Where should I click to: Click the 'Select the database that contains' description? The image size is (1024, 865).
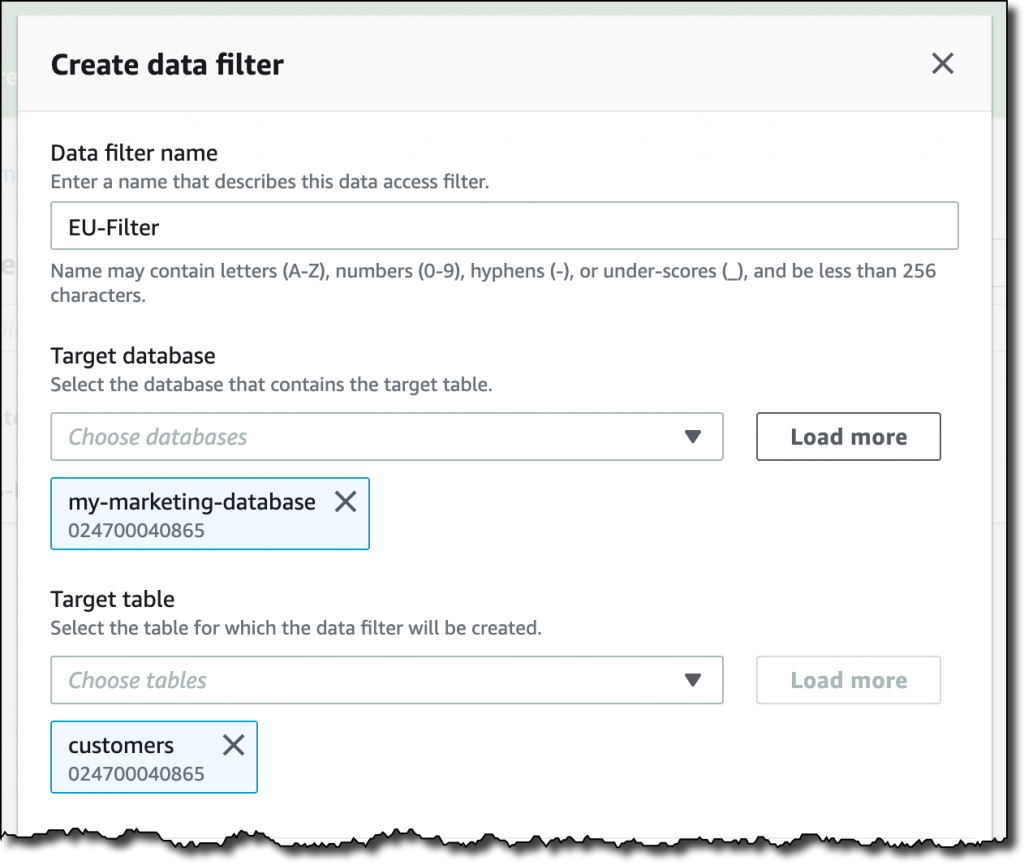[x=271, y=385]
